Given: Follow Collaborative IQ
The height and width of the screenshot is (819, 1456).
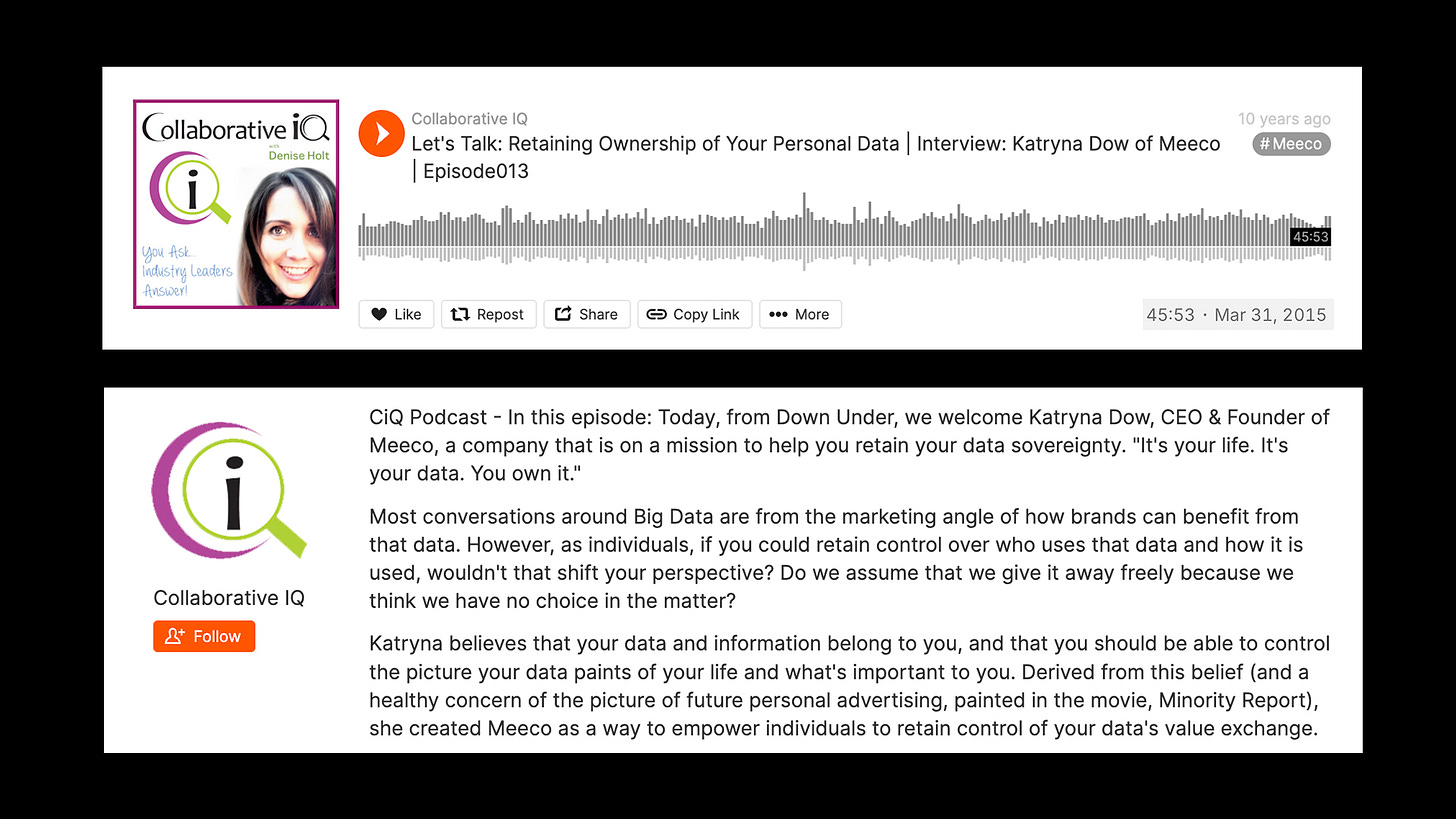Looking at the screenshot, I should [204, 636].
